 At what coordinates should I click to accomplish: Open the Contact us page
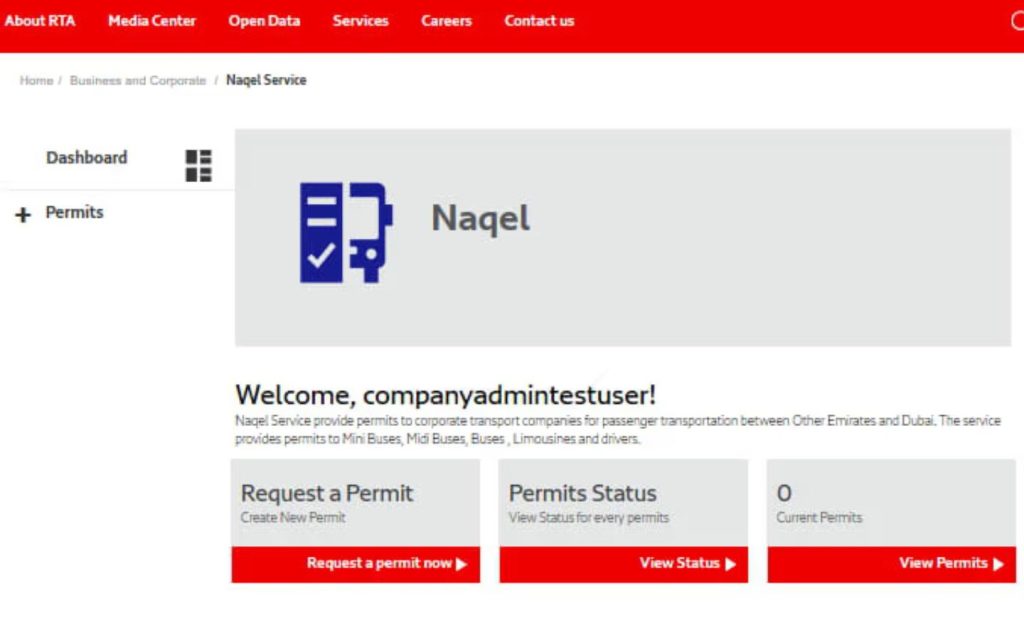tap(539, 20)
